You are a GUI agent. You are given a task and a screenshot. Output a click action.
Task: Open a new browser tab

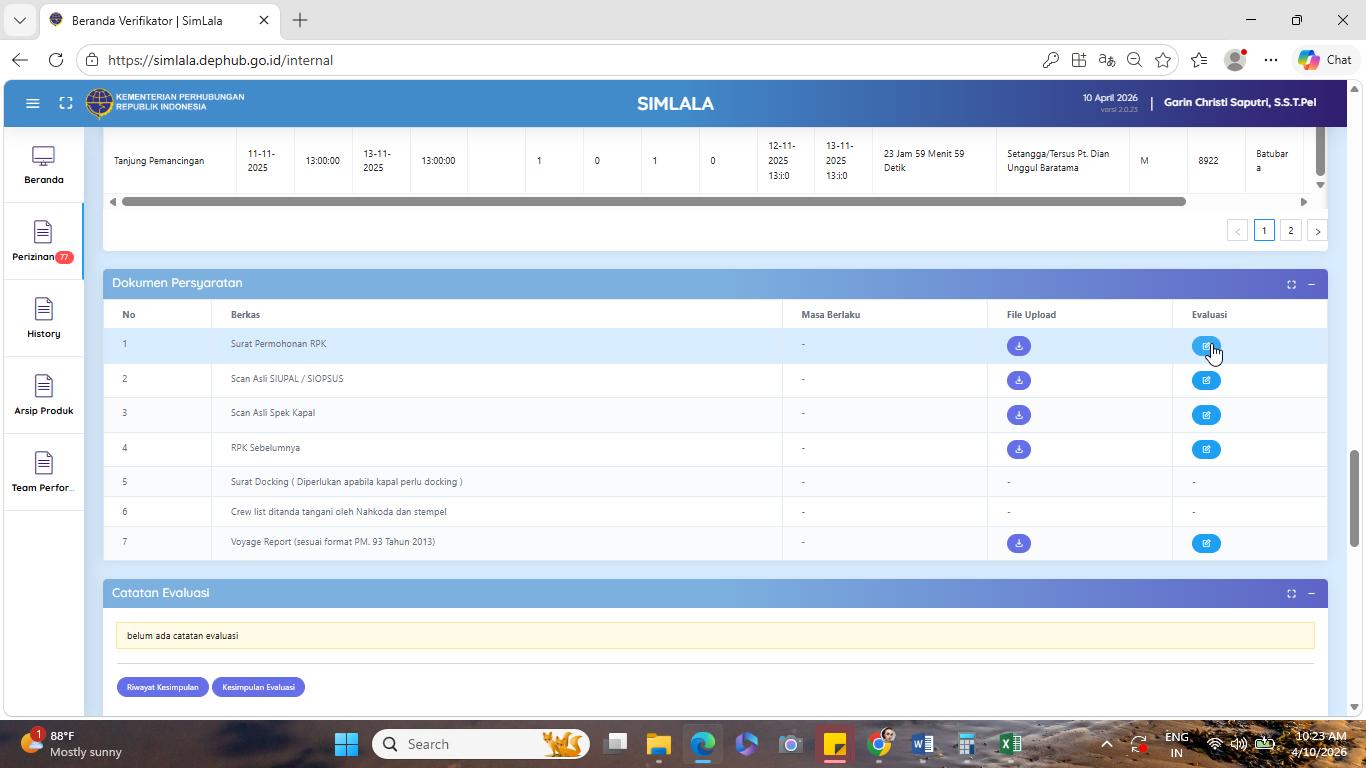coord(300,20)
